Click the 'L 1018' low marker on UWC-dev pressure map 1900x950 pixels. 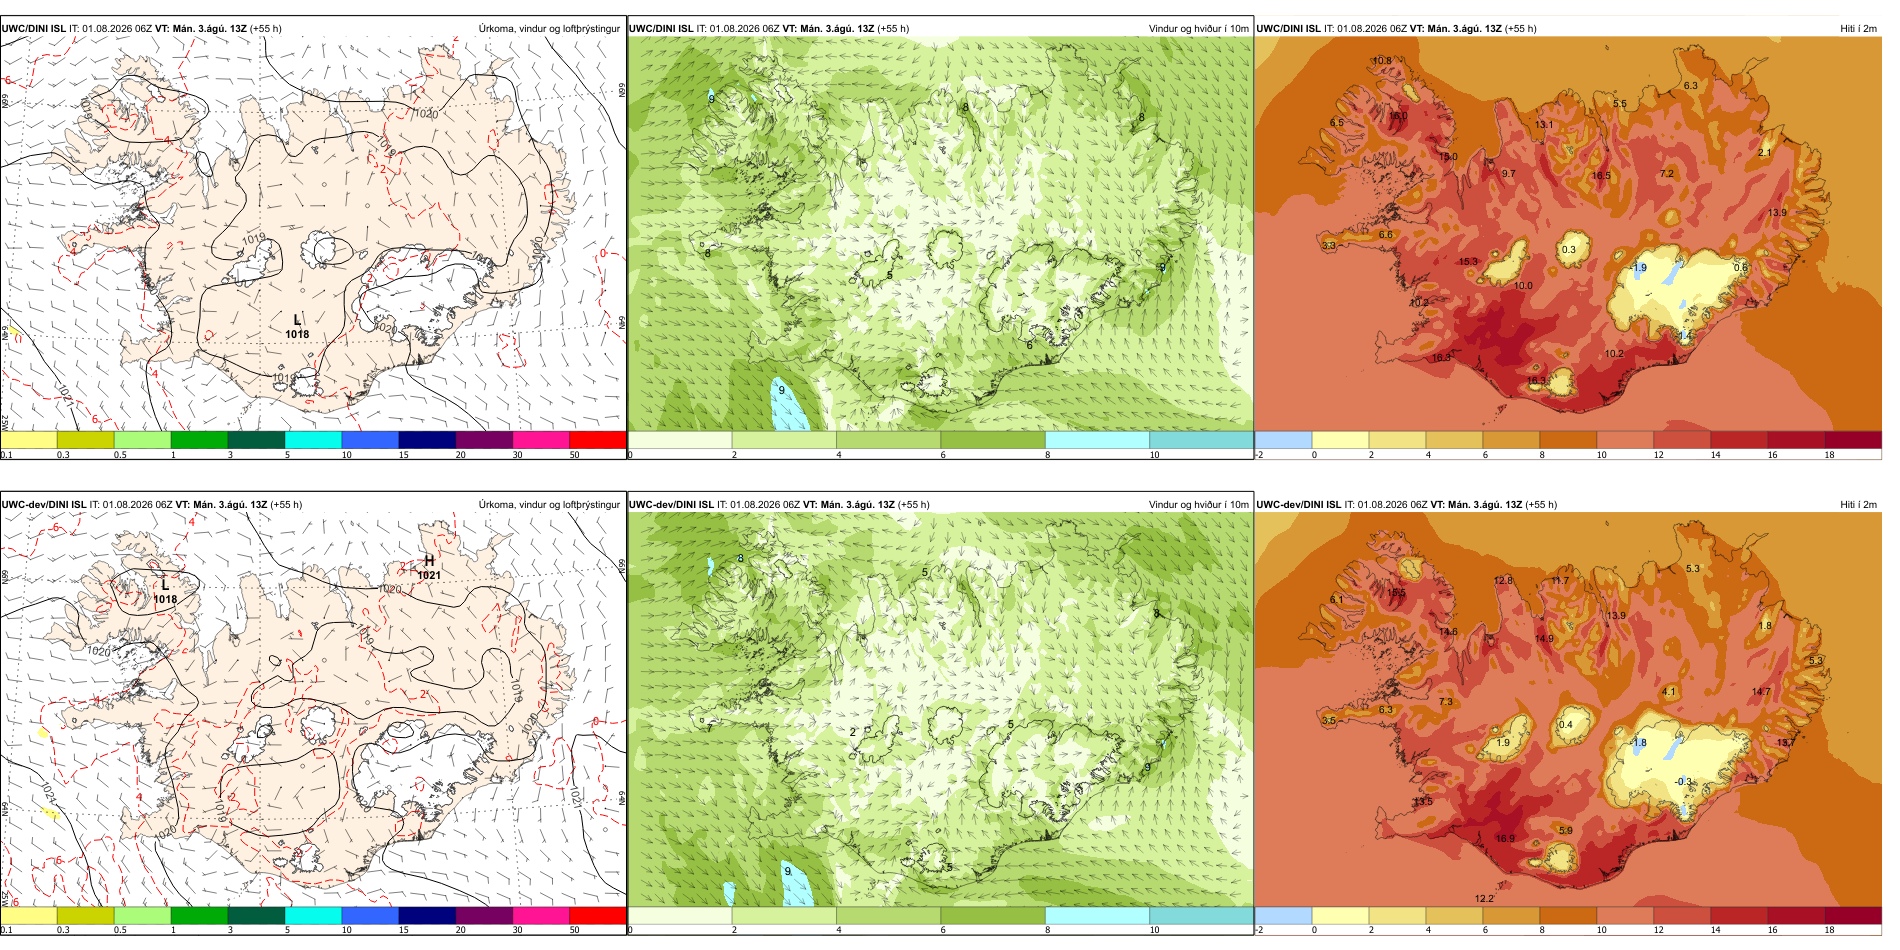165,592
